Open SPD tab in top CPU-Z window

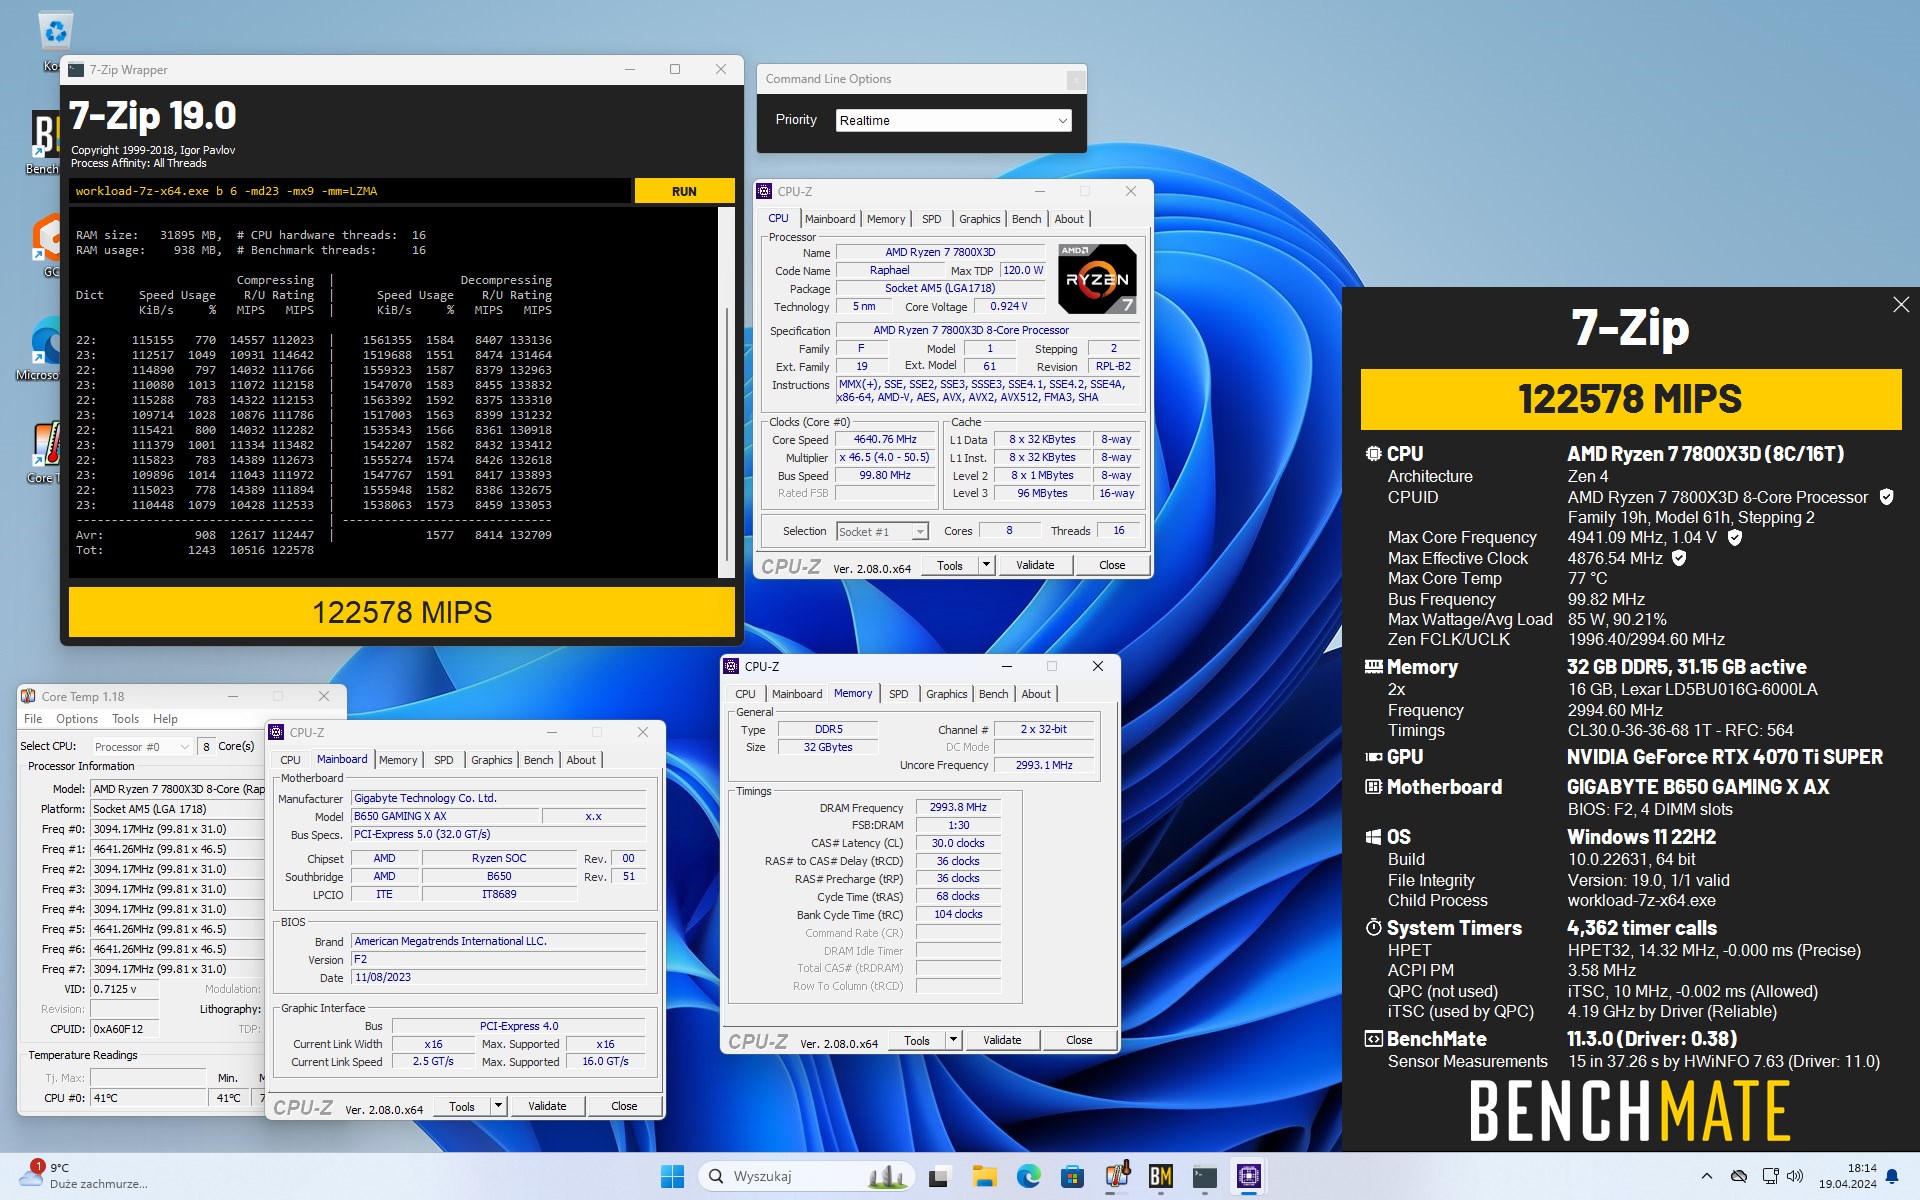point(931,219)
